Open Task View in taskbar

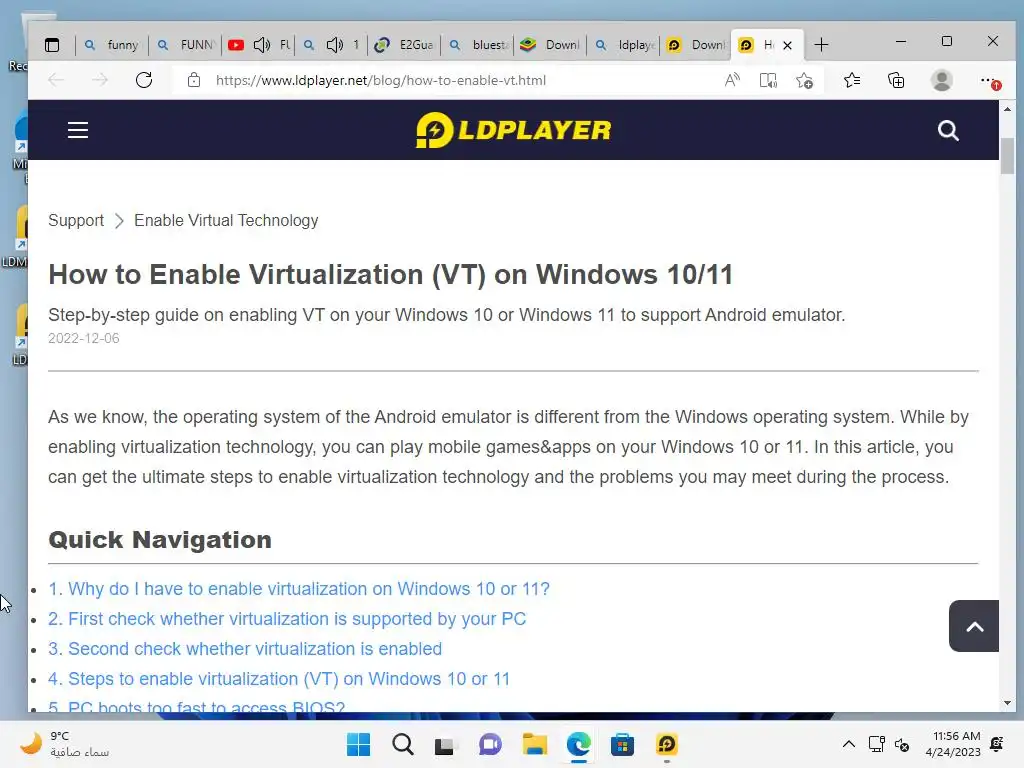(445, 744)
